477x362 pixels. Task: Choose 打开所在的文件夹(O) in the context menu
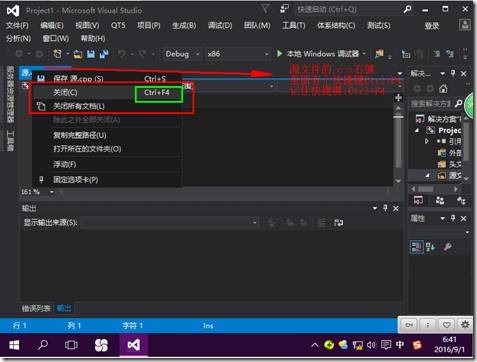coord(107,149)
